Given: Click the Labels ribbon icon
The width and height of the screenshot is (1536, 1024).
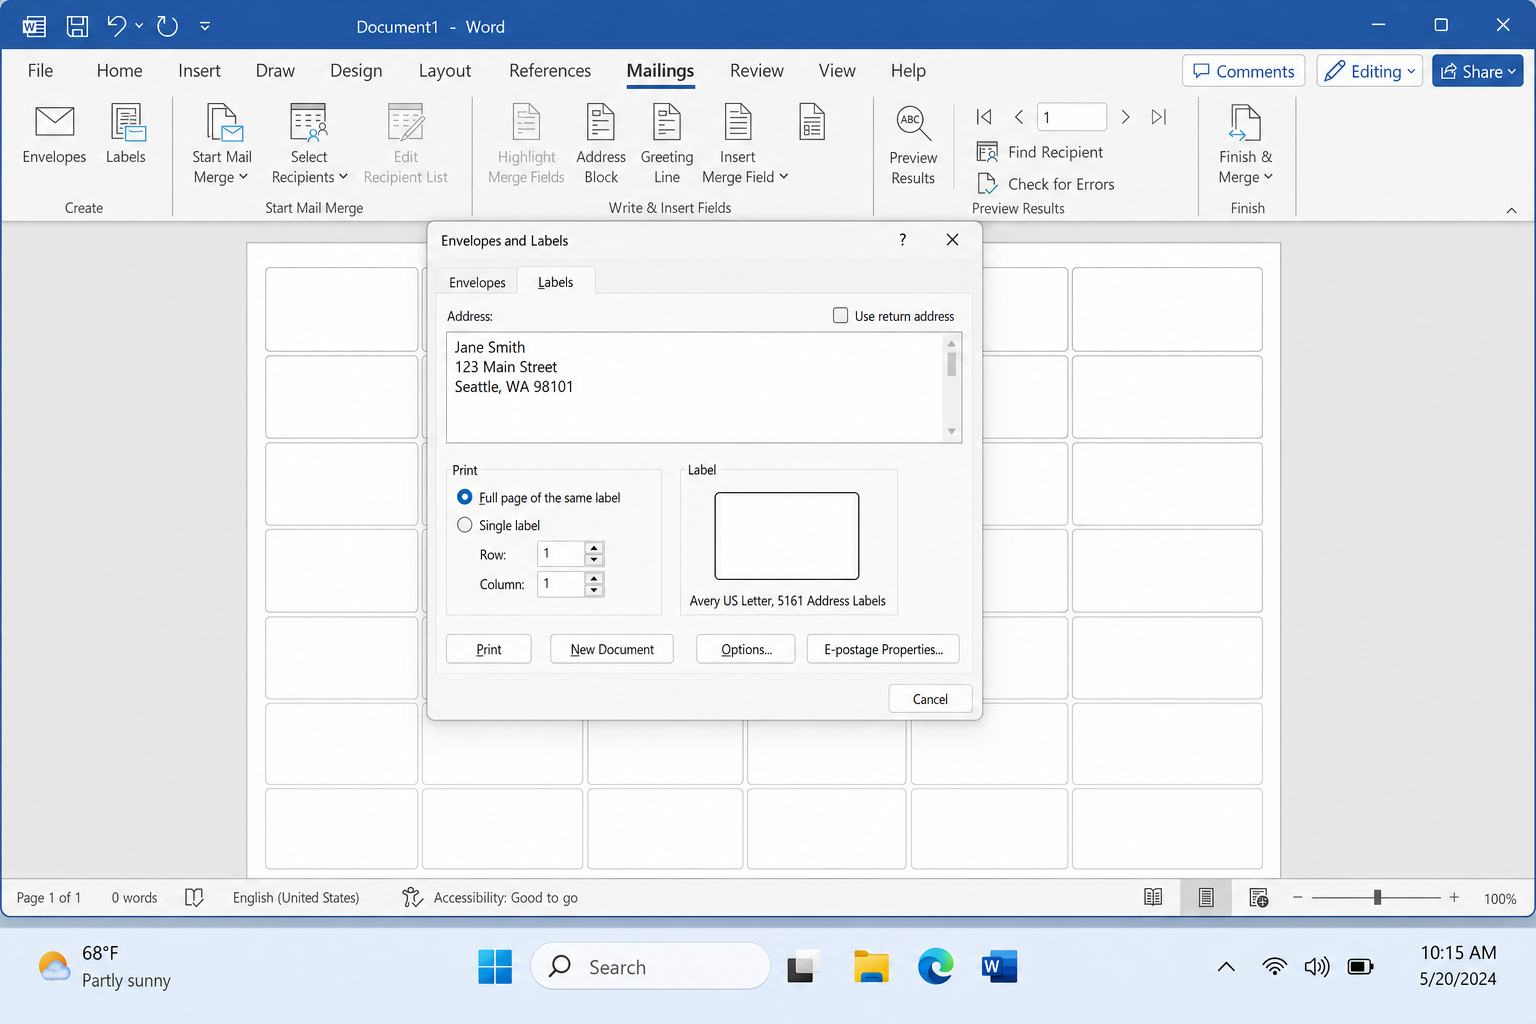Looking at the screenshot, I should pyautogui.click(x=126, y=133).
